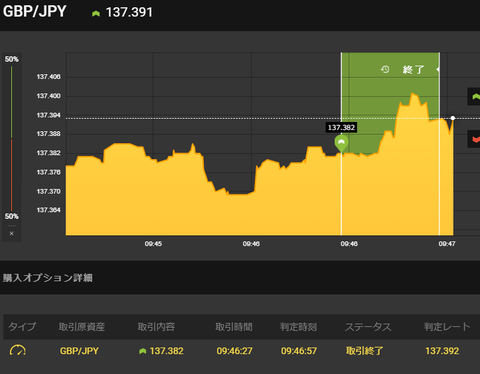The width and height of the screenshot is (480, 374).
Task: Click the top 50% sentiment label
Action: 12,59
